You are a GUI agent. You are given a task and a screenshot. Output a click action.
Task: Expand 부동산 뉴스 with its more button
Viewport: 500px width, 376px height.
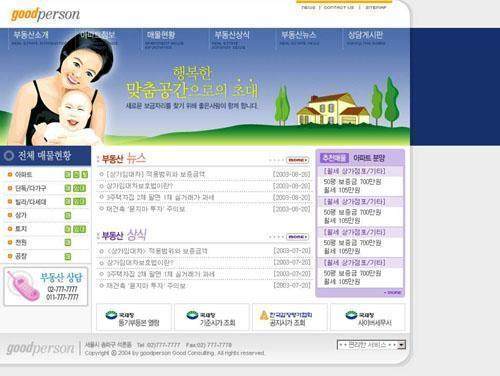[297, 160]
